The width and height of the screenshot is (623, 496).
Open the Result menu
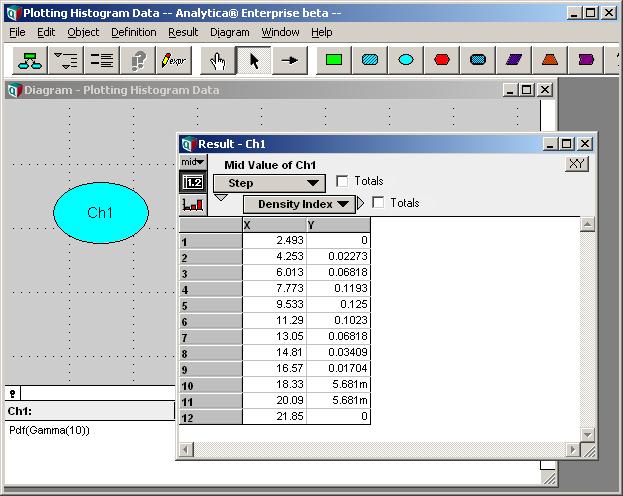pos(183,32)
